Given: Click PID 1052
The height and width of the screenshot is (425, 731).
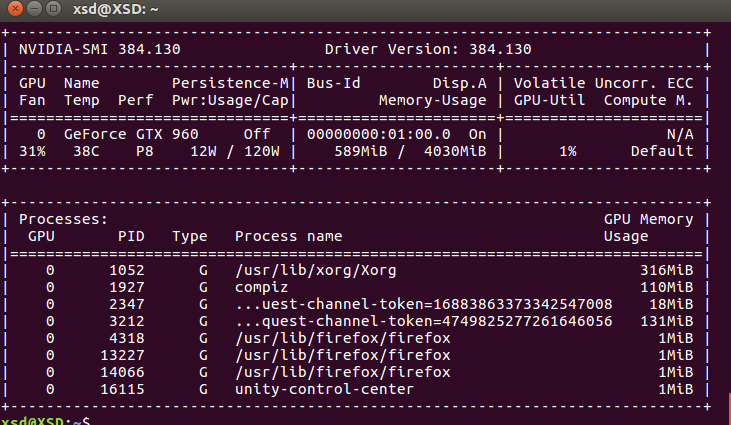Looking at the screenshot, I should click(127, 270).
